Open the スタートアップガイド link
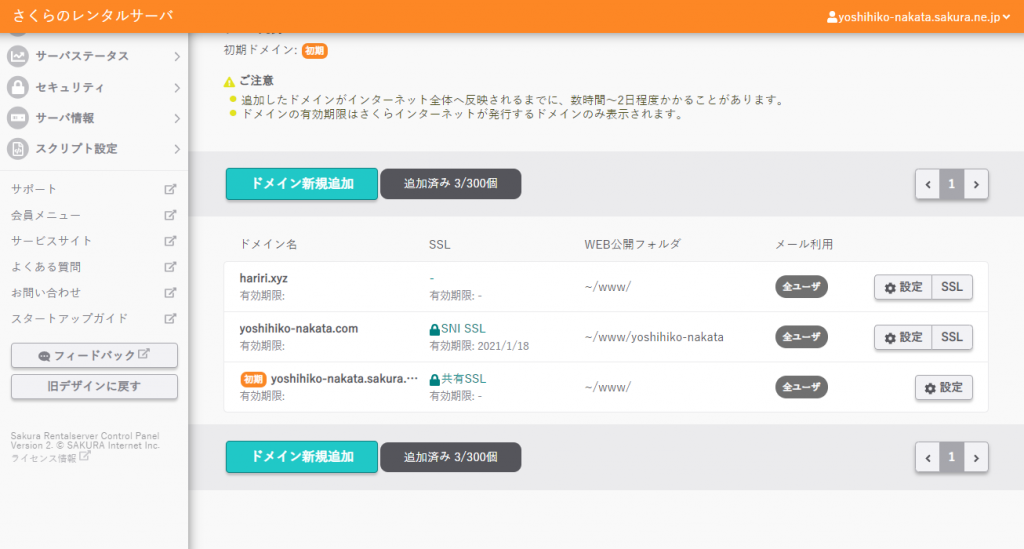This screenshot has width=1024, height=549. (x=69, y=319)
